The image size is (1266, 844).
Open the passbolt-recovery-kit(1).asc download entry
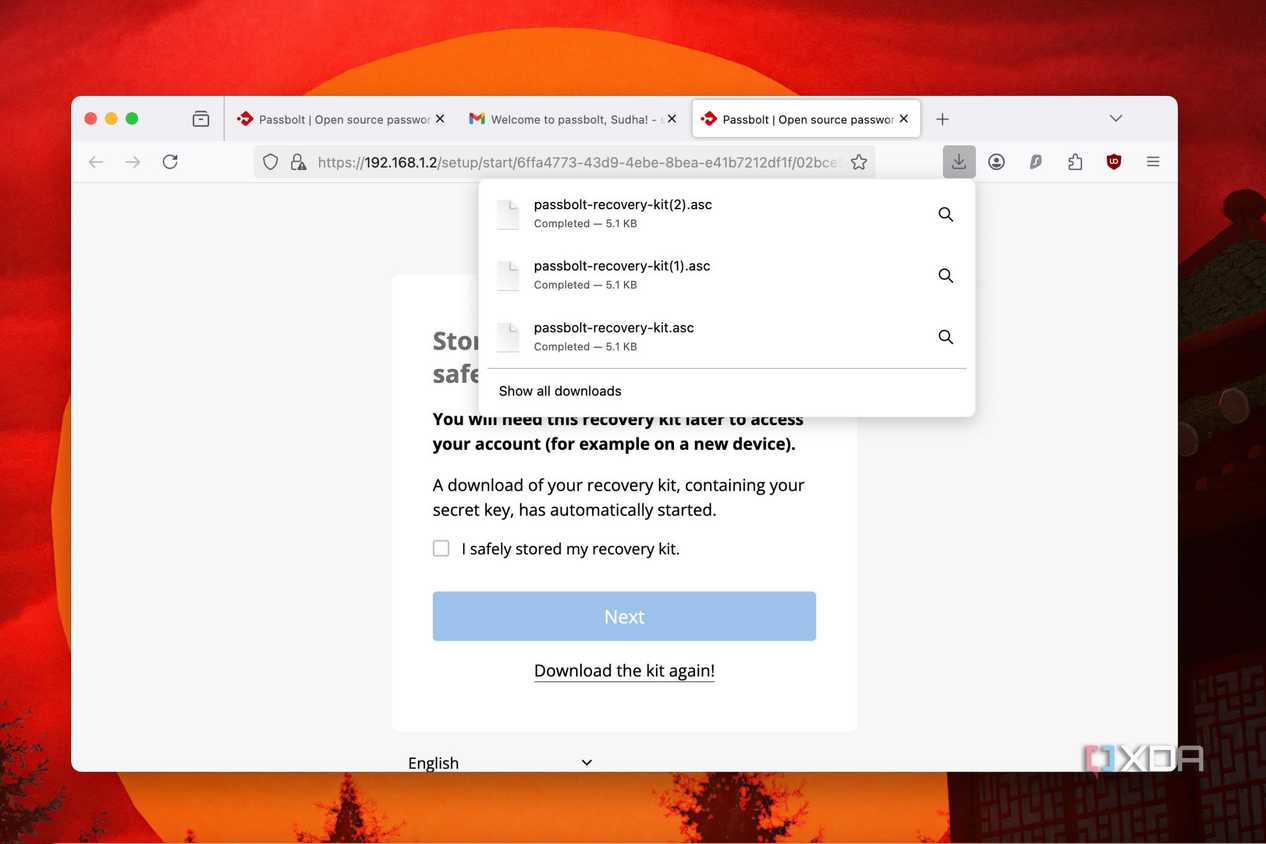pos(727,276)
